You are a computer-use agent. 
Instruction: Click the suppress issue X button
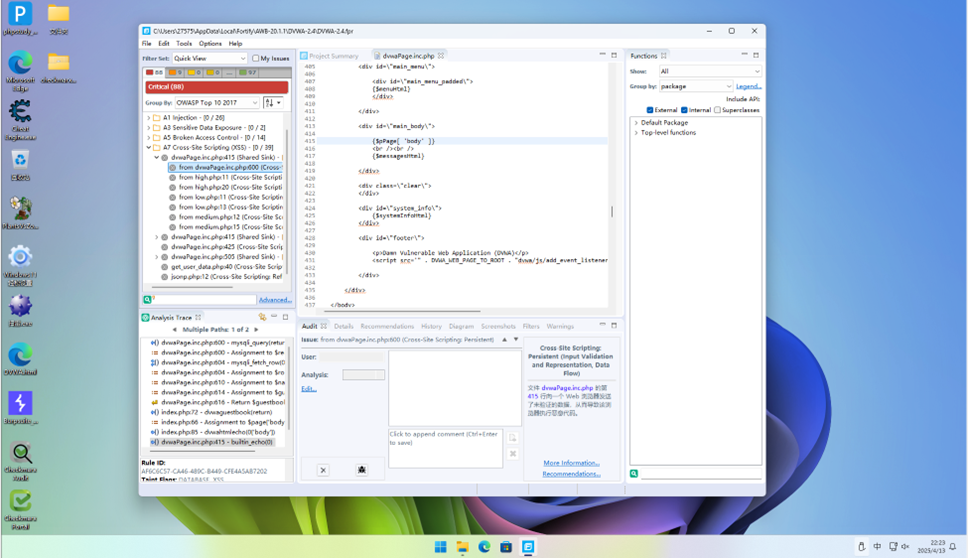tap(323, 470)
